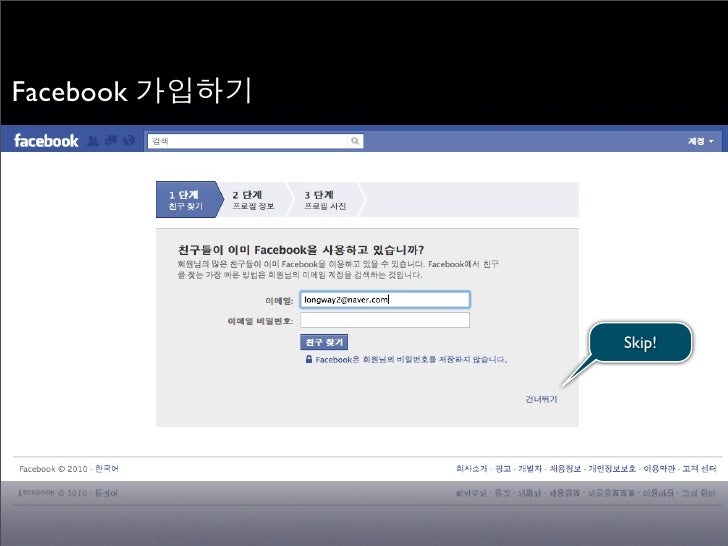Click the 친구 찾기 button

coord(324,342)
